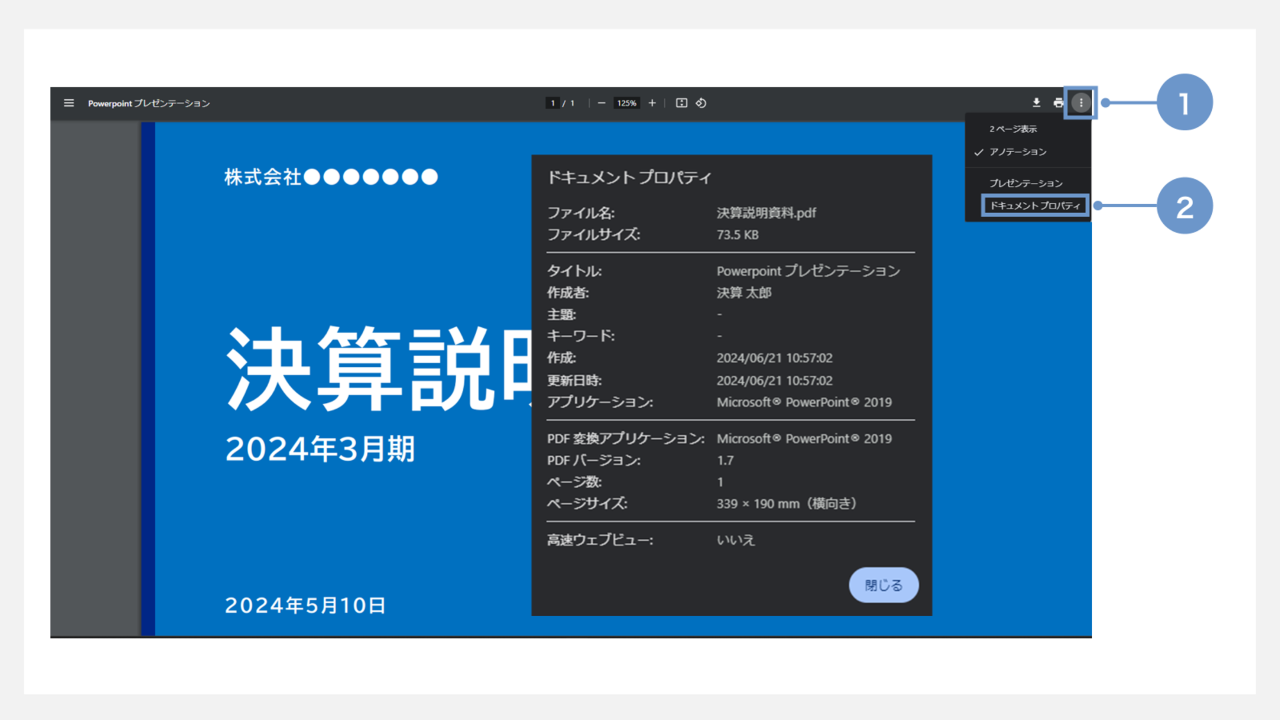Viewport: 1280px width, 720px height.
Task: Click the PDF conversion application value
Action: 804,439
